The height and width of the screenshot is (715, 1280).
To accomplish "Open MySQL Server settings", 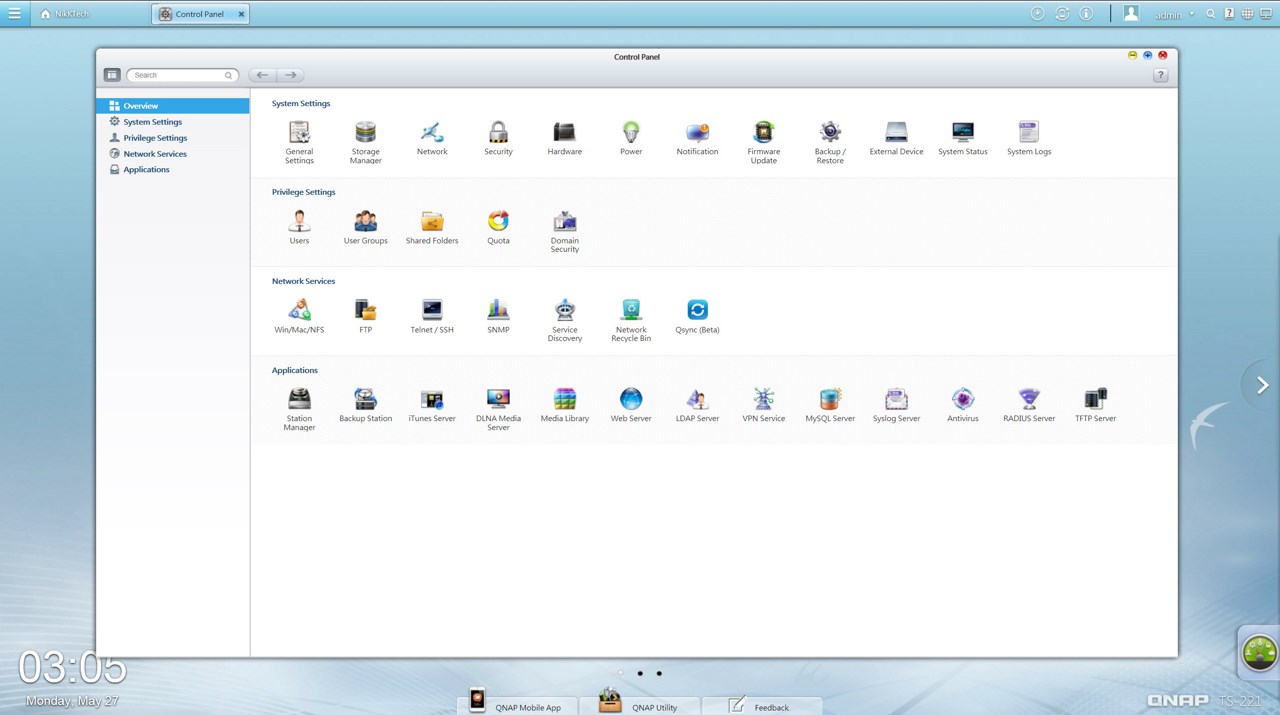I will (830, 404).
